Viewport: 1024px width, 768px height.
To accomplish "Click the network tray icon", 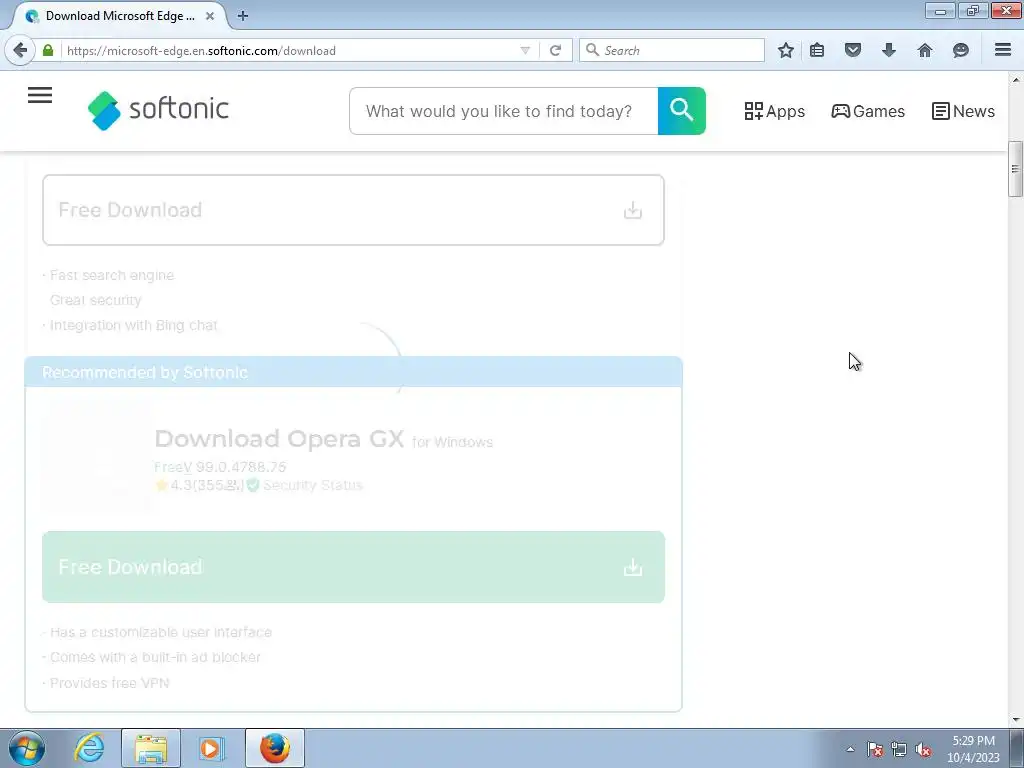I will [x=899, y=749].
